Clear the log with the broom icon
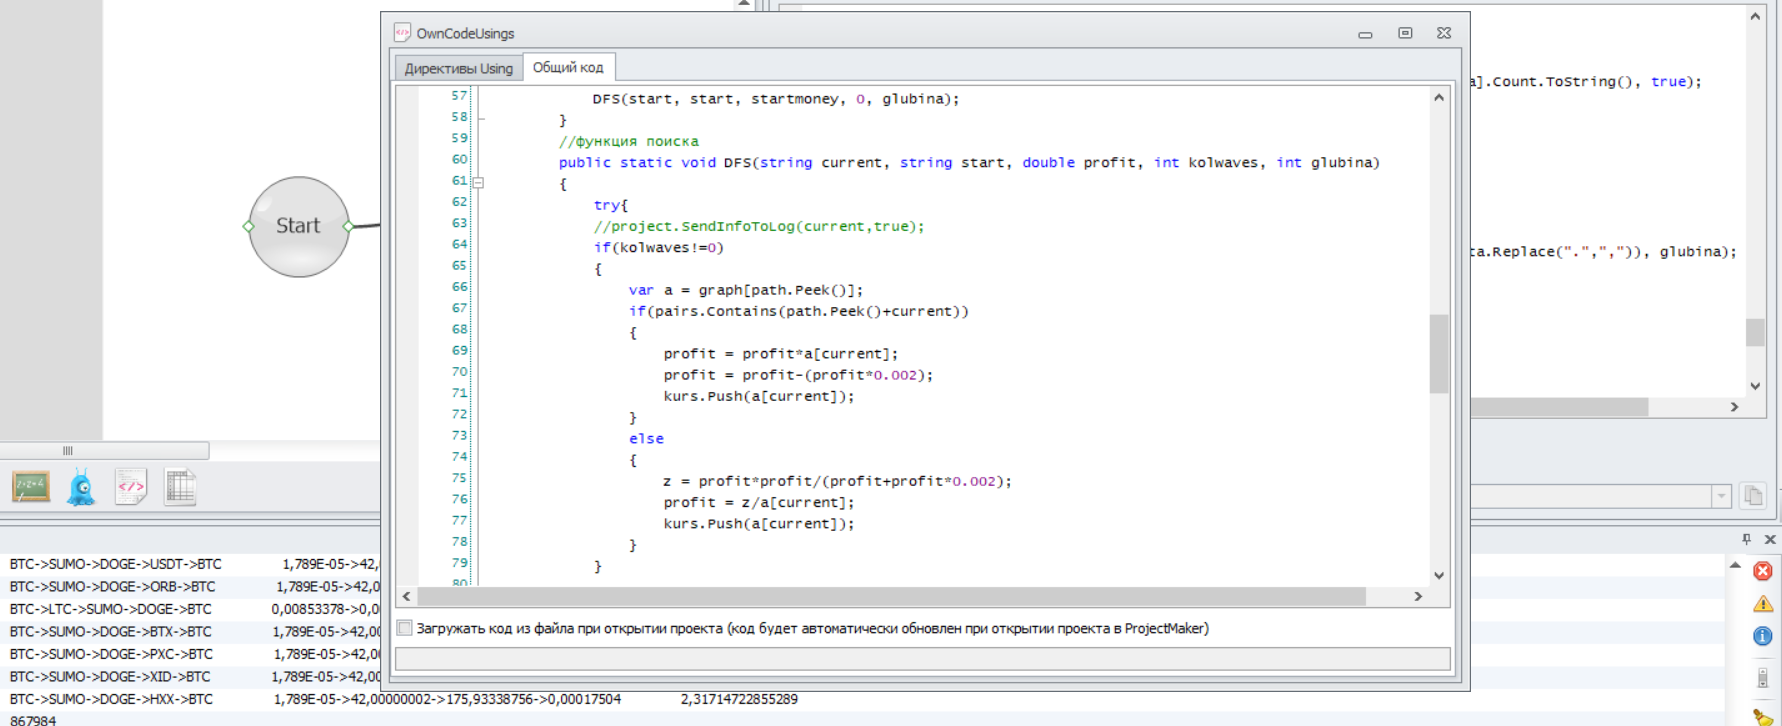 tap(1763, 717)
